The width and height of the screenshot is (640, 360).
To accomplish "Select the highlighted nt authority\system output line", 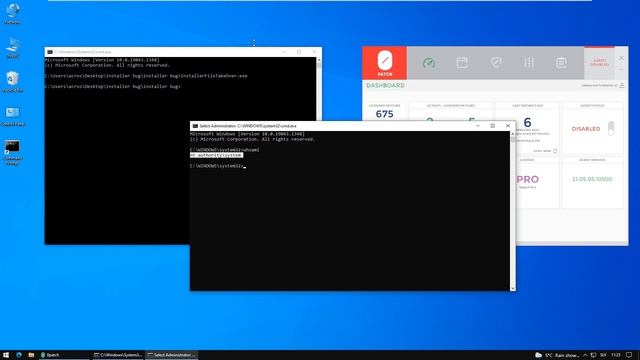I will click(216, 155).
